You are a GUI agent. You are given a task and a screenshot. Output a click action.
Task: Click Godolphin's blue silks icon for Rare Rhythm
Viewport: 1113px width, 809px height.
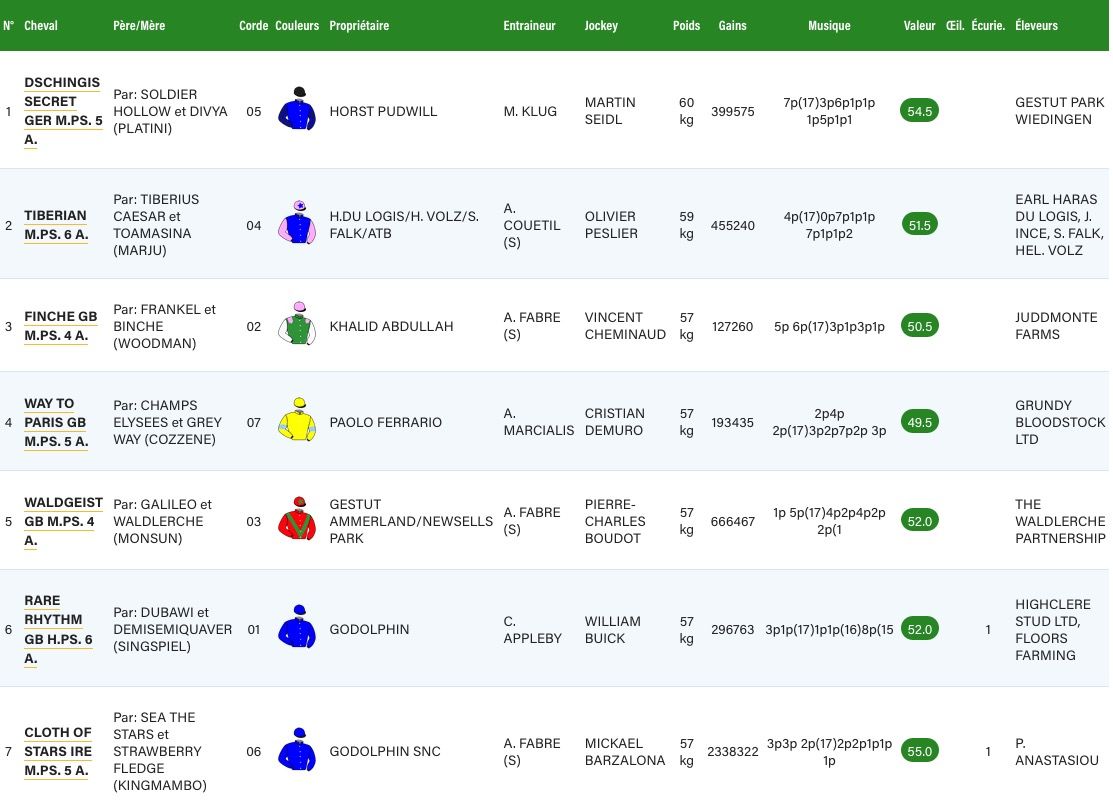[297, 627]
